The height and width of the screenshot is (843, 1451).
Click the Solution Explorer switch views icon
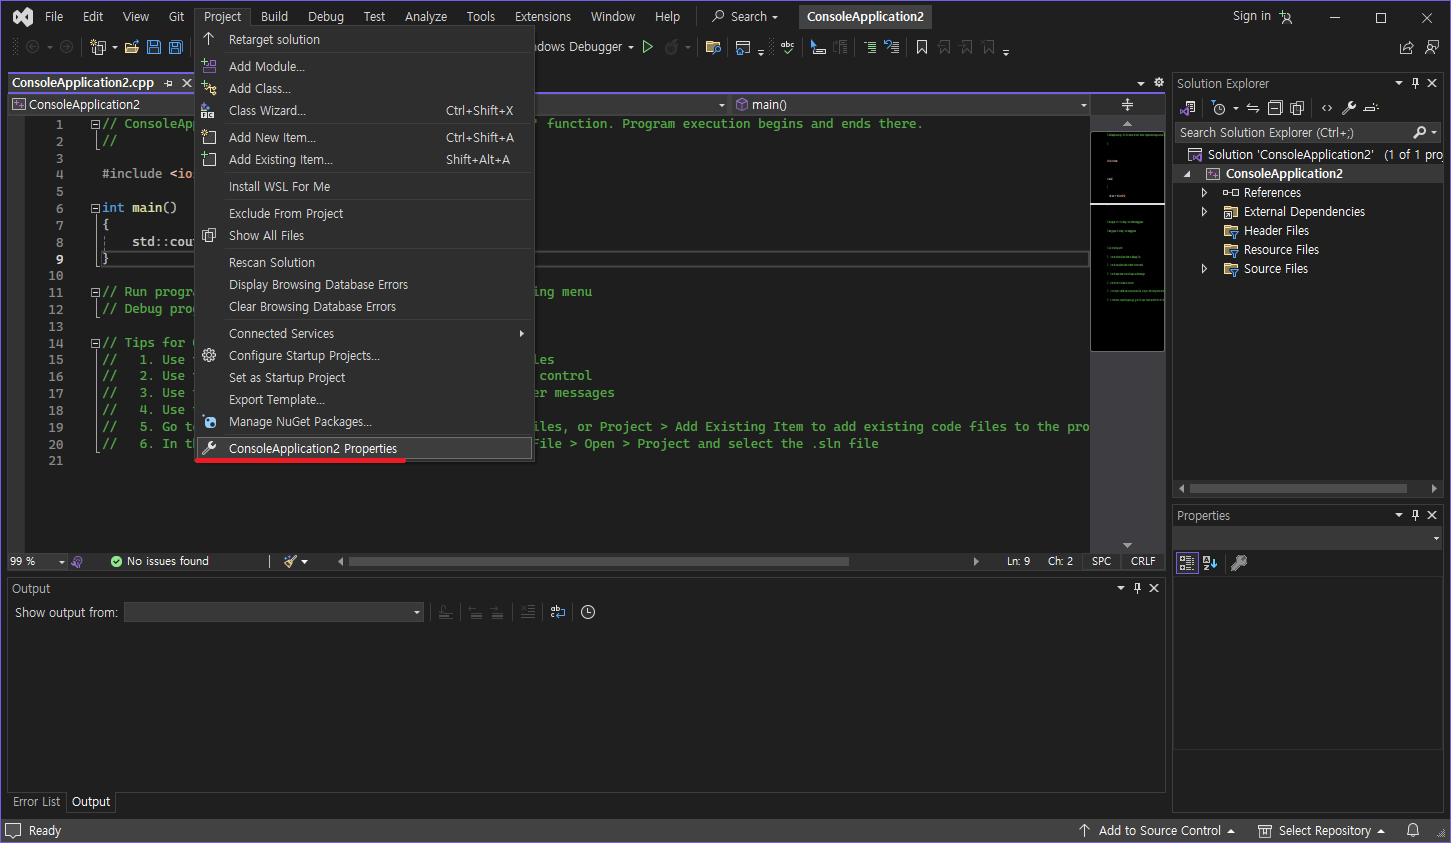click(1188, 108)
